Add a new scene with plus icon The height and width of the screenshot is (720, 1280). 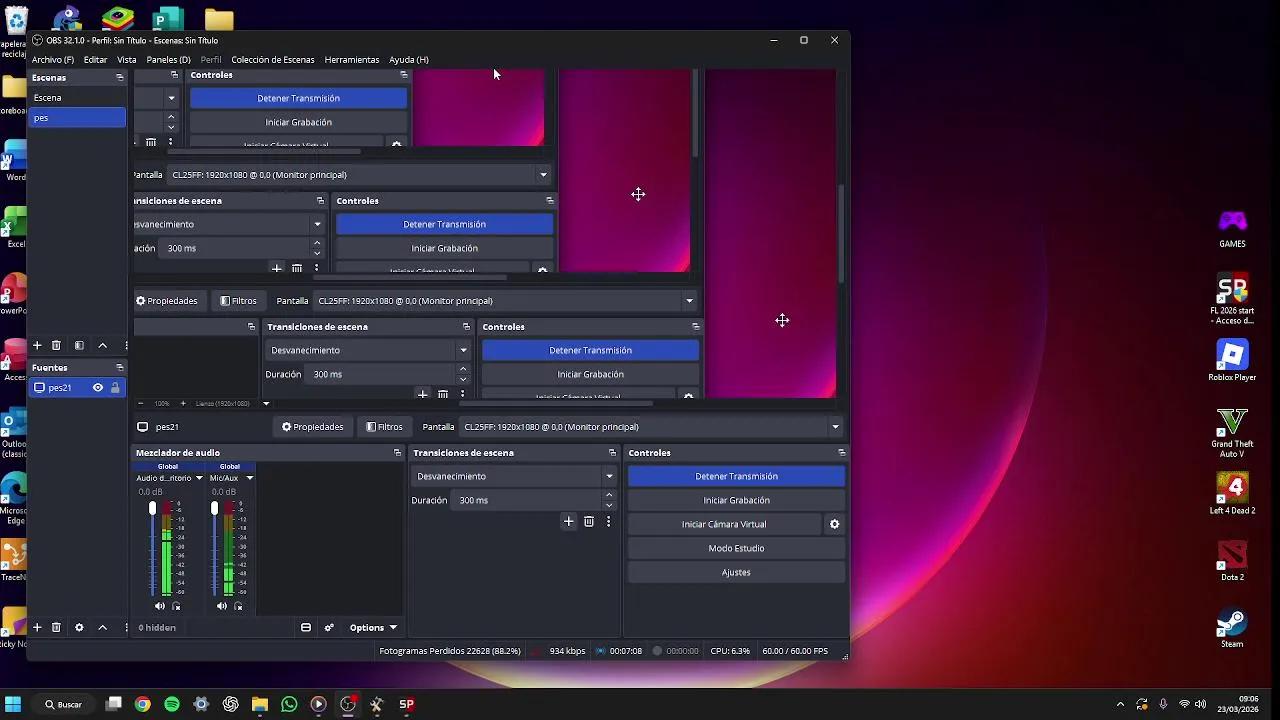tap(37, 345)
